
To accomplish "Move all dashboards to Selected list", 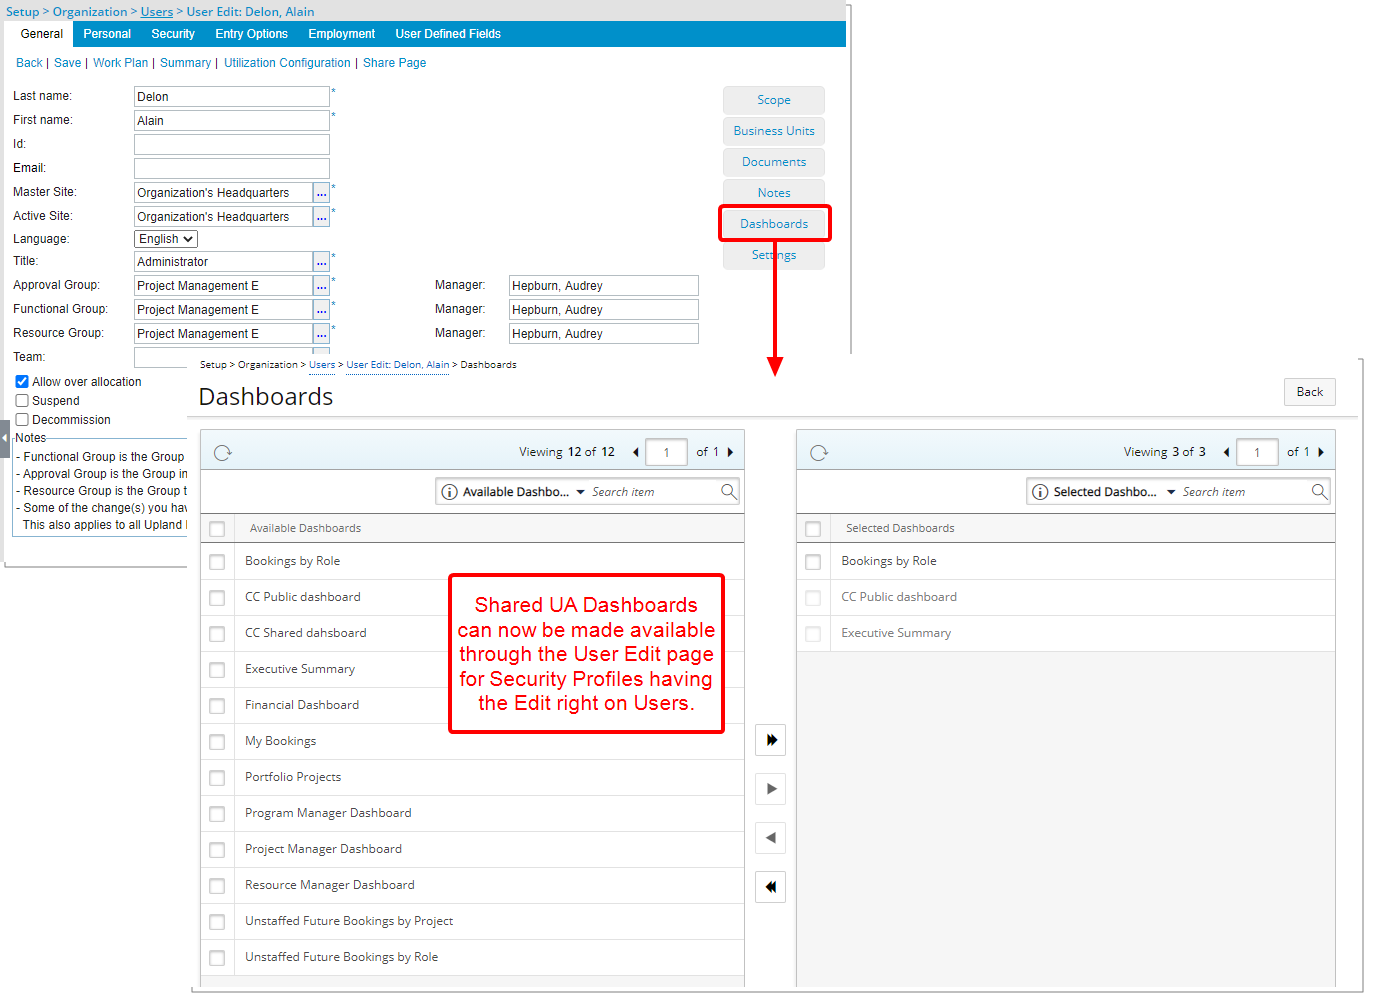I will [770, 740].
